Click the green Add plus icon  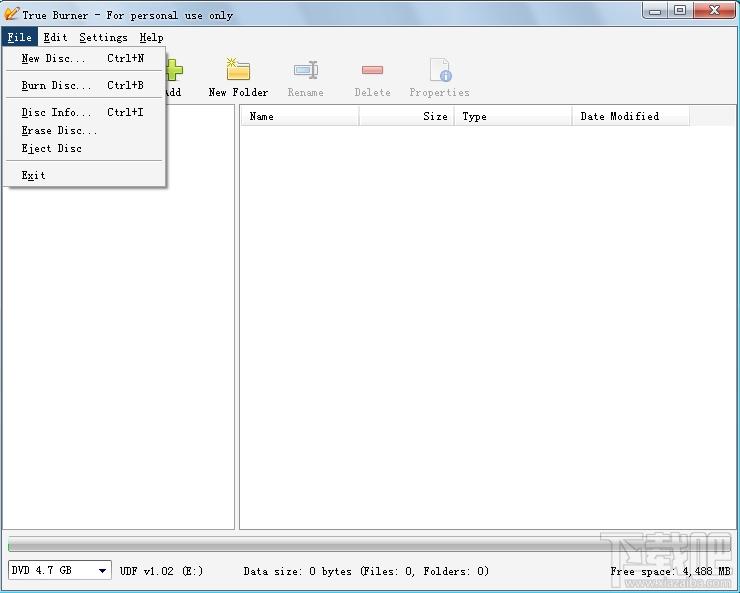tap(175, 70)
